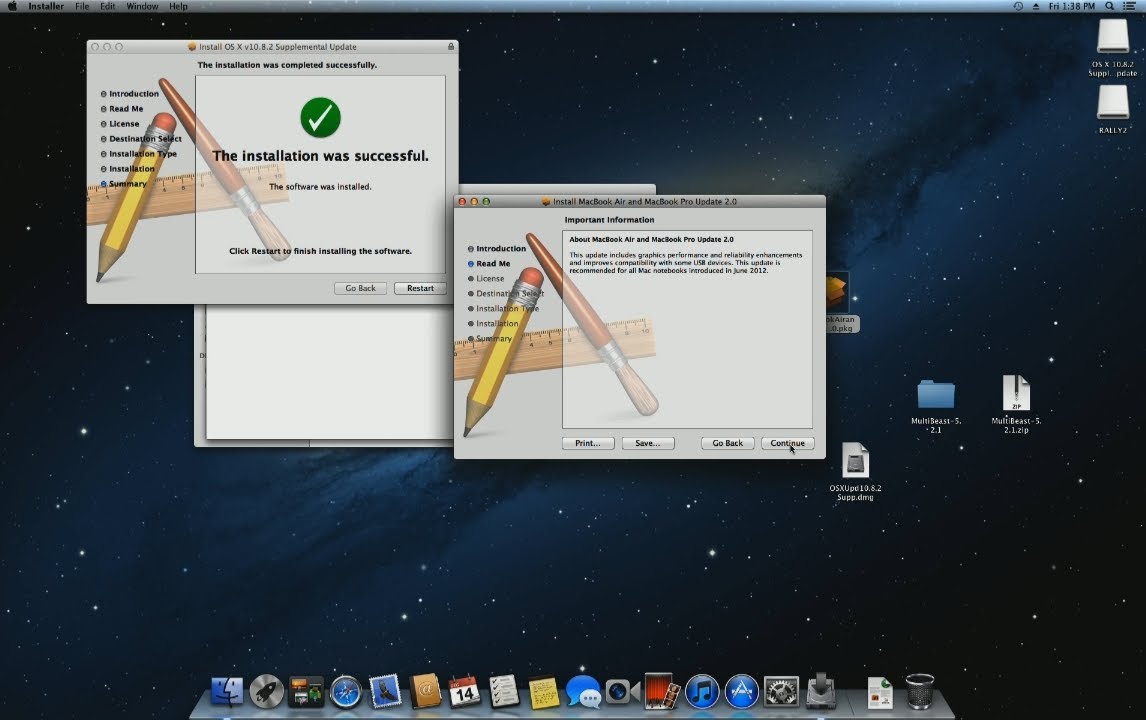Click 'Summary' step in MacBook Update sidebar
The width and height of the screenshot is (1146, 720).
[493, 338]
